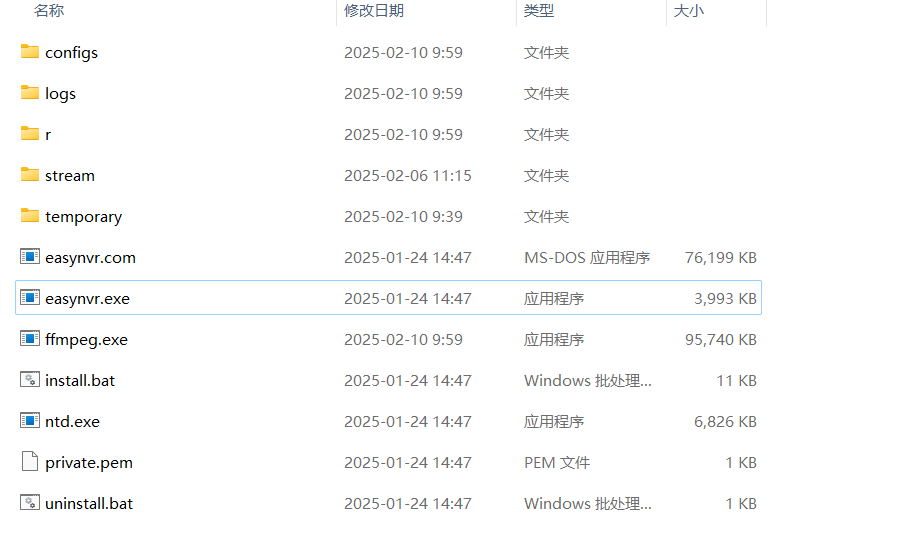Image resolution: width=908 pixels, height=546 pixels.
Task: Click the 11 KB size value
Action: pyautogui.click(x=736, y=380)
